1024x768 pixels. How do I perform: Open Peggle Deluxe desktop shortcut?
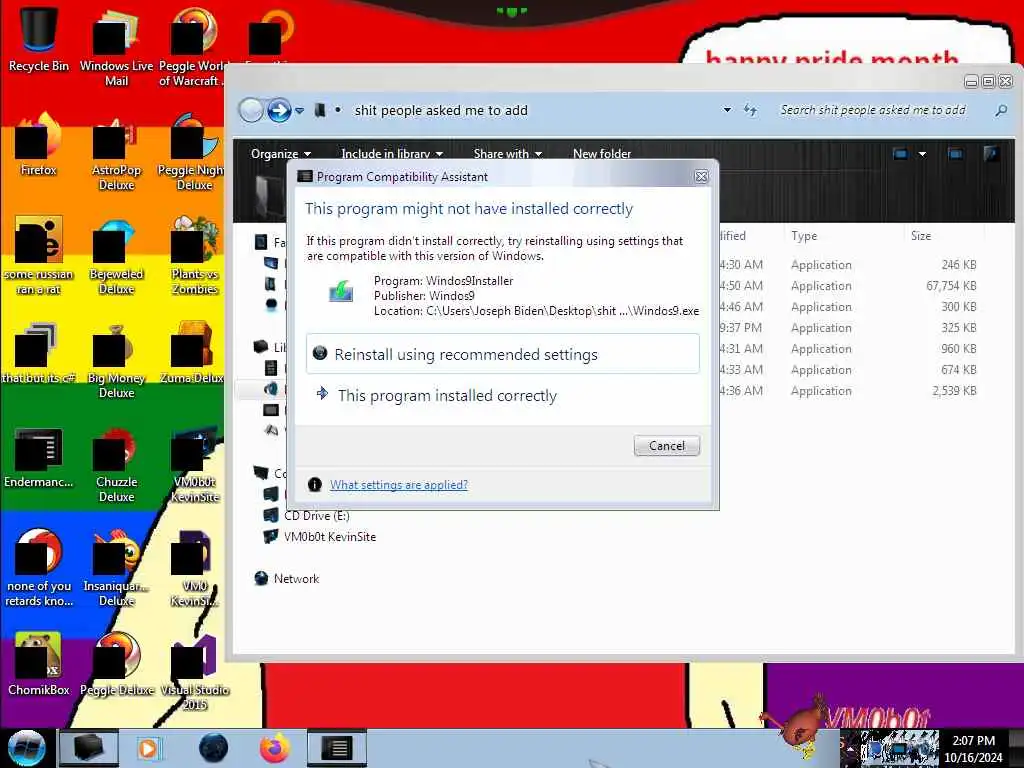(x=116, y=664)
